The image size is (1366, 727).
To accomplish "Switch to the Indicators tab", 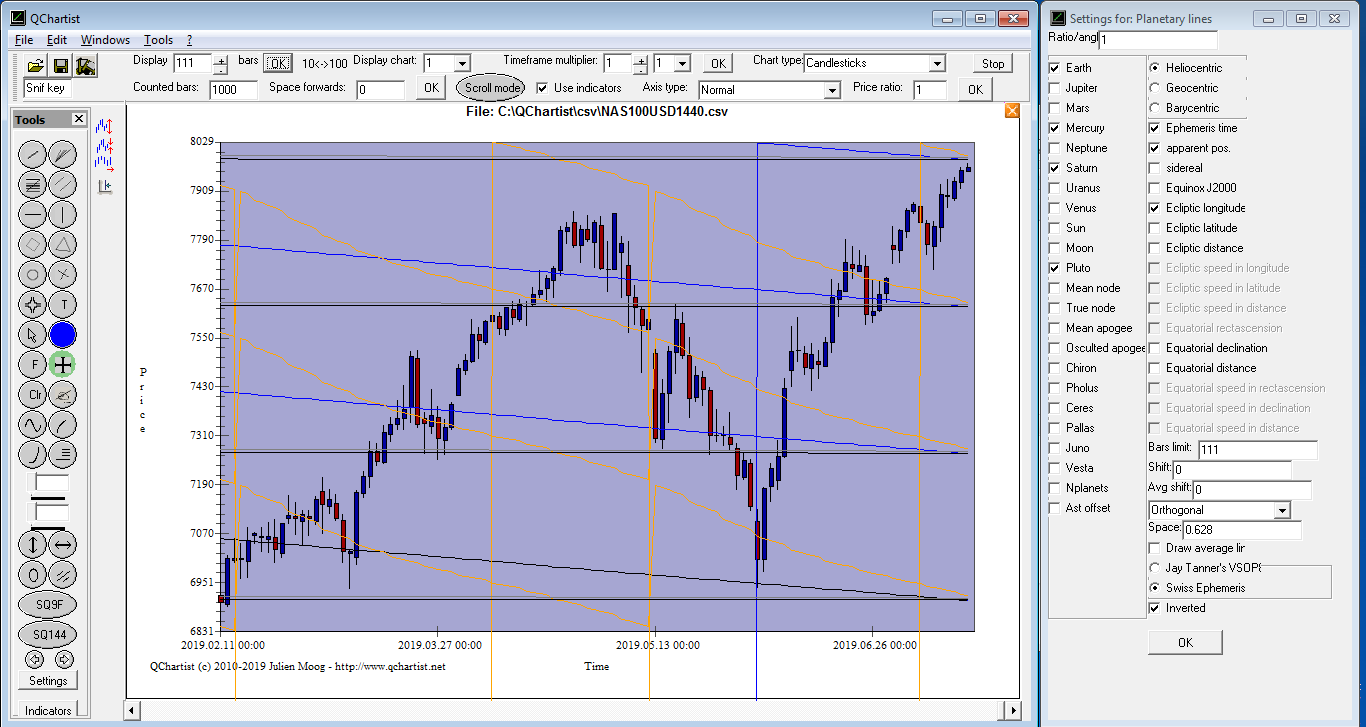I will coord(48,711).
